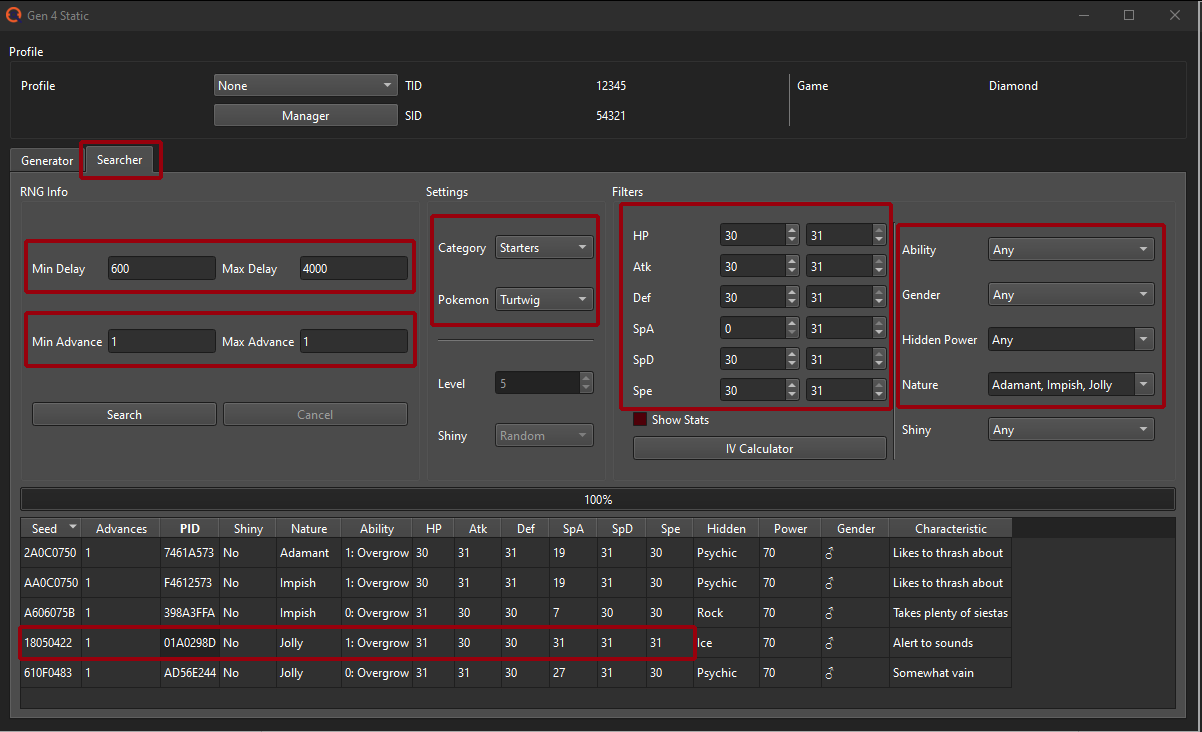Sort results by PID column header
The height and width of the screenshot is (732, 1202).
tap(190, 528)
